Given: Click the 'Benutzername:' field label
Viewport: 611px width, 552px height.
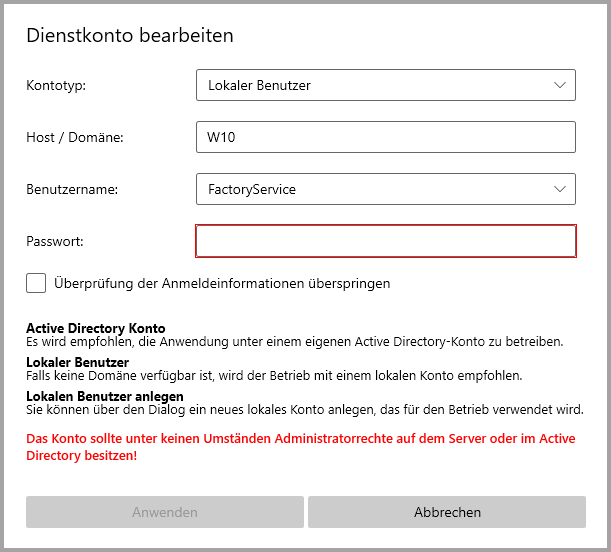Looking at the screenshot, I should pyautogui.click(x=72, y=189).
